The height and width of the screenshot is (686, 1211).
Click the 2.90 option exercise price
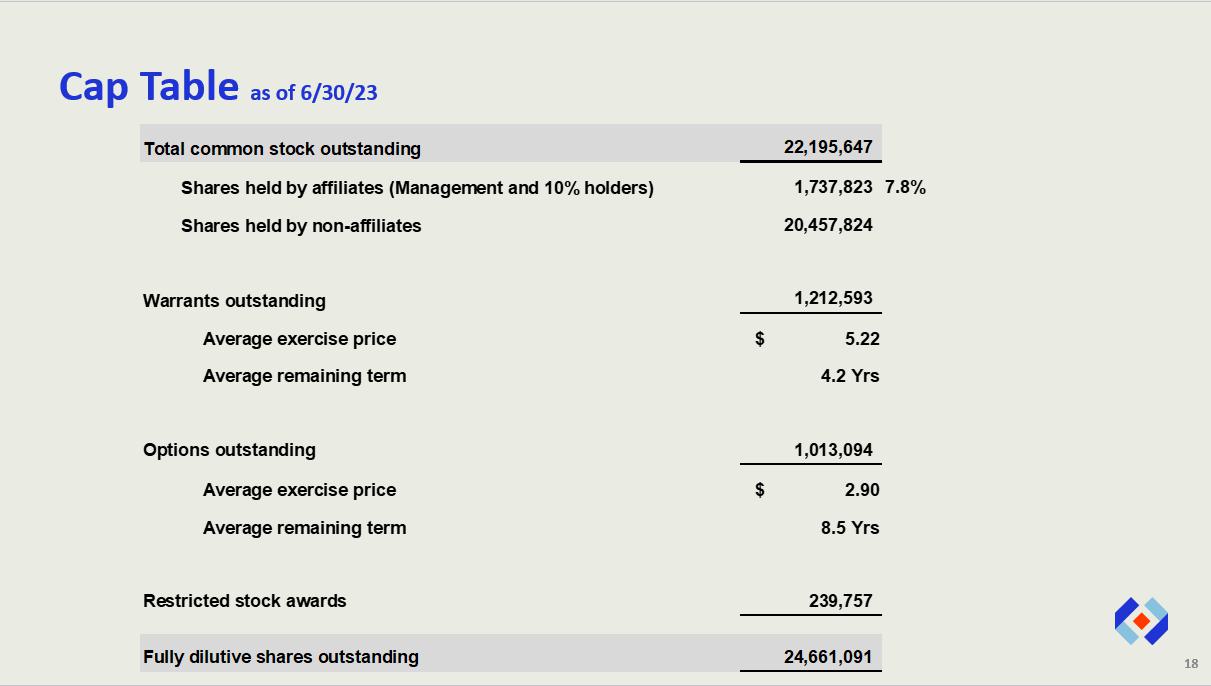click(862, 490)
